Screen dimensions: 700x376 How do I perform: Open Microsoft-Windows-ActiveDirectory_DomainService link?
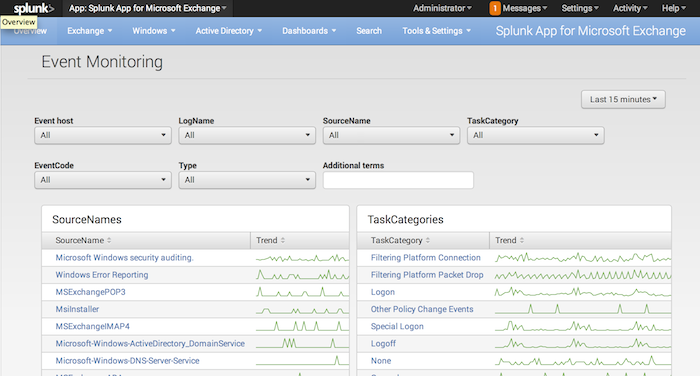[150, 343]
